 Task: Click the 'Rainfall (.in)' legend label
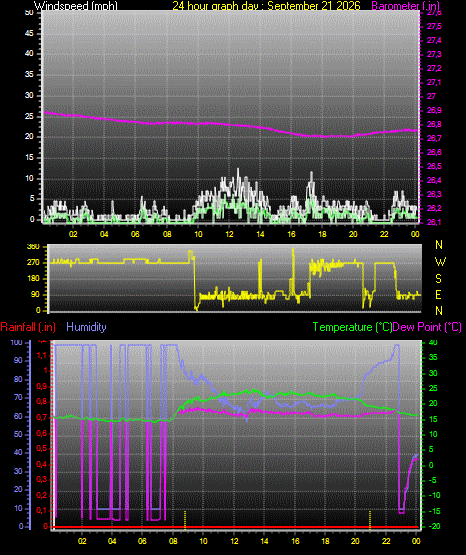pyautogui.click(x=28, y=327)
